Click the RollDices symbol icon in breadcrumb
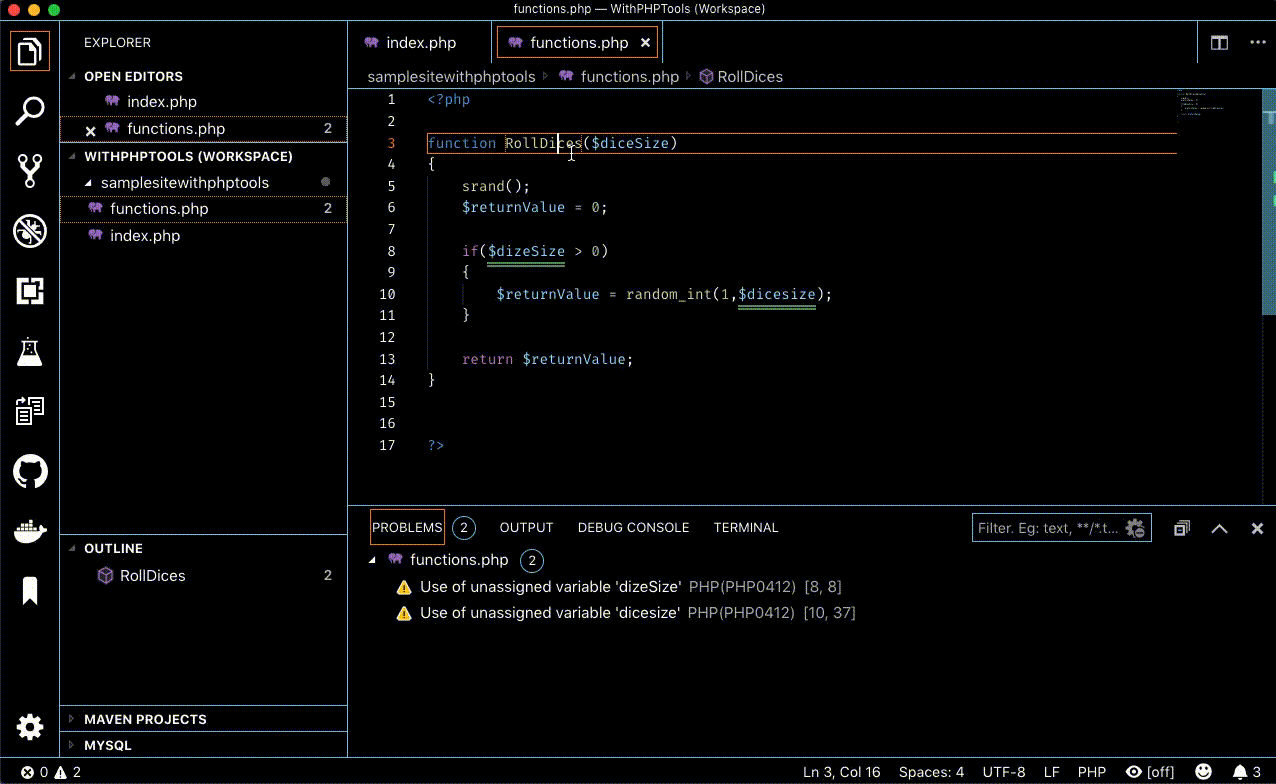Viewport: 1276px width, 784px height. click(706, 76)
